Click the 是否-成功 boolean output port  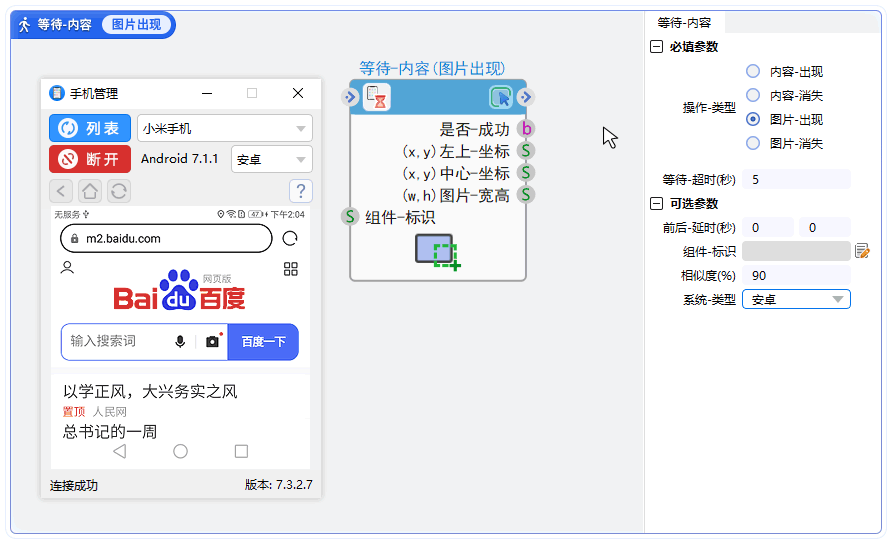click(x=526, y=129)
